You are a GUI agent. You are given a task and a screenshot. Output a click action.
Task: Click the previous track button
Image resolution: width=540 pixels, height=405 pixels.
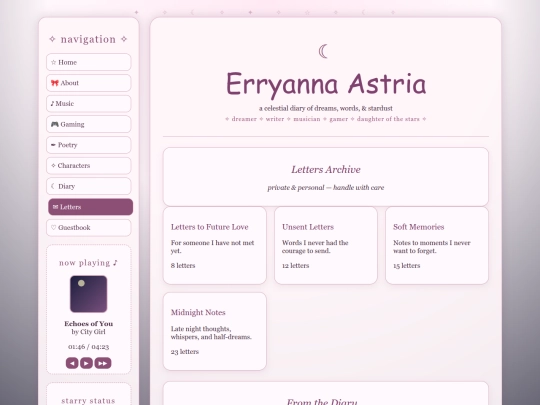pos(72,363)
